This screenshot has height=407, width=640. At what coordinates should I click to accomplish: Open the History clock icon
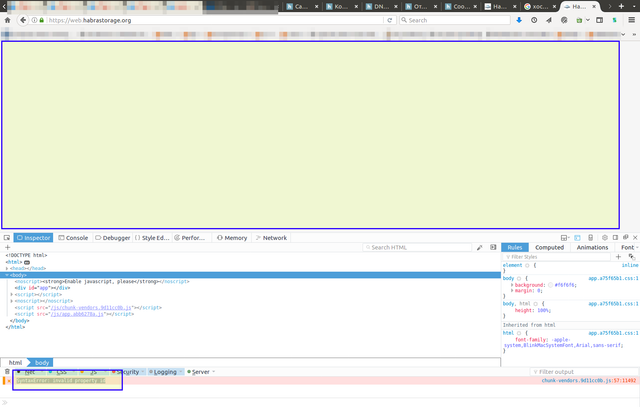[x=534, y=20]
